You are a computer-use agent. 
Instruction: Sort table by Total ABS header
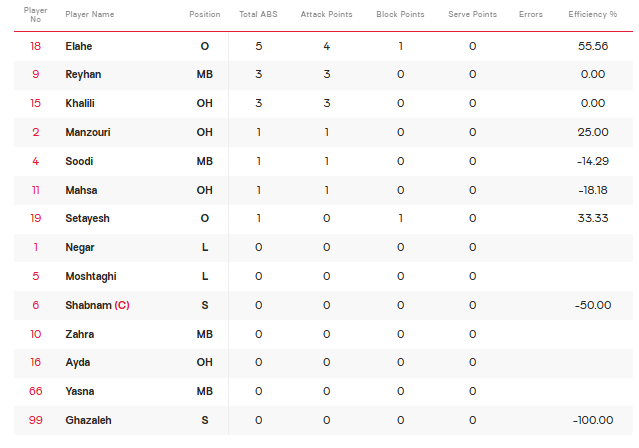(x=258, y=14)
